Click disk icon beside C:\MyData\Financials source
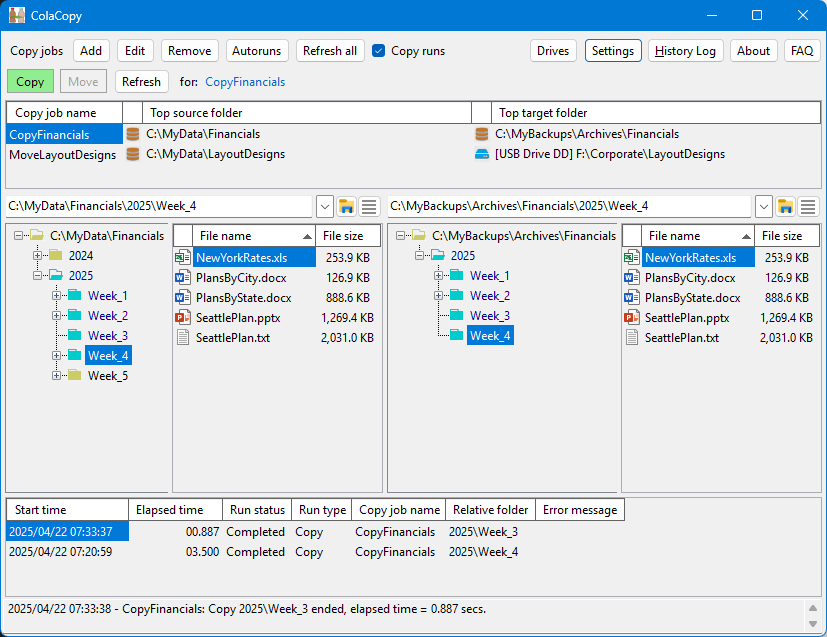This screenshot has width=827, height=637. click(133, 134)
